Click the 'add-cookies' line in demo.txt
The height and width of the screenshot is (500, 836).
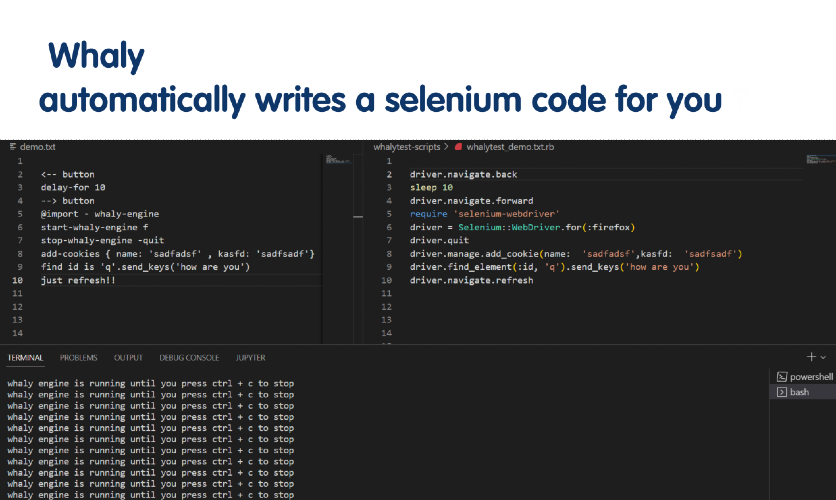click(x=178, y=254)
